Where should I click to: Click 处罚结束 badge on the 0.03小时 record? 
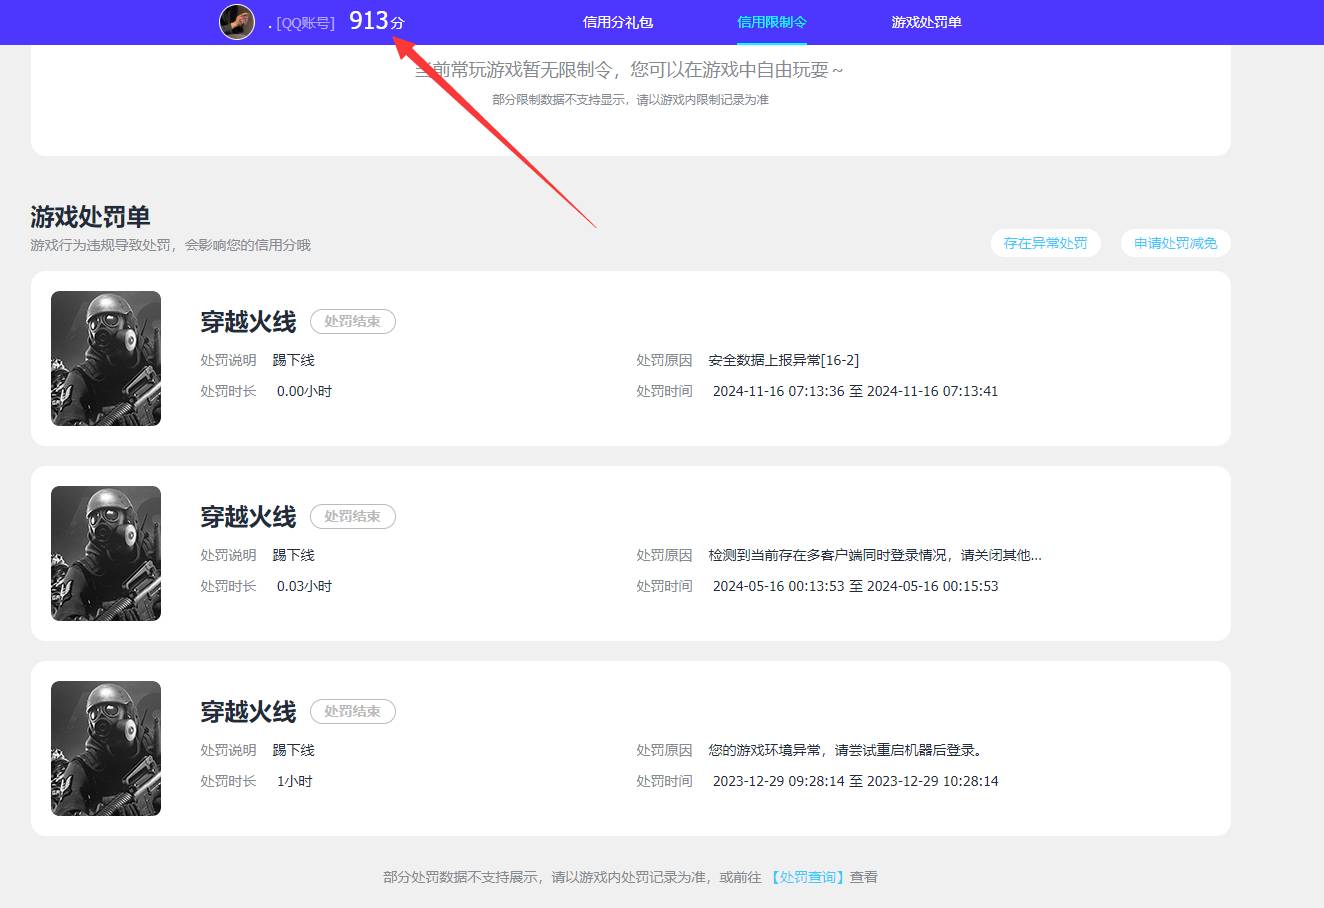352,516
